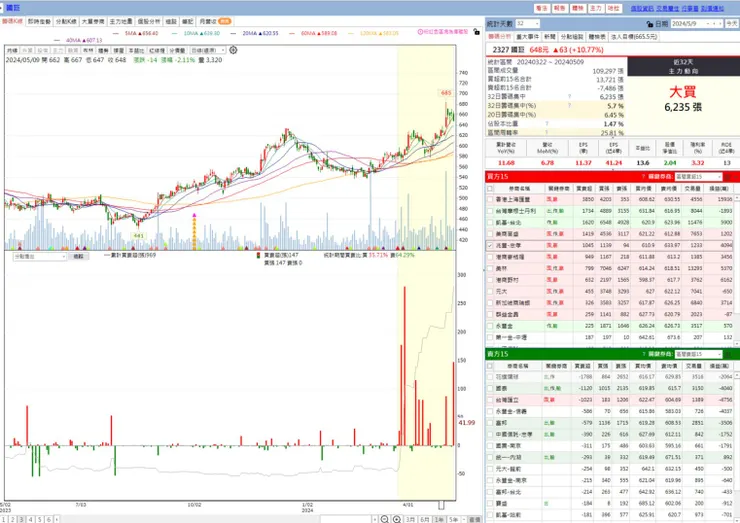This screenshot has height=523, width=740.
Task: Zoom out the chart with the minus magnifier
Action: [x=385, y=519]
